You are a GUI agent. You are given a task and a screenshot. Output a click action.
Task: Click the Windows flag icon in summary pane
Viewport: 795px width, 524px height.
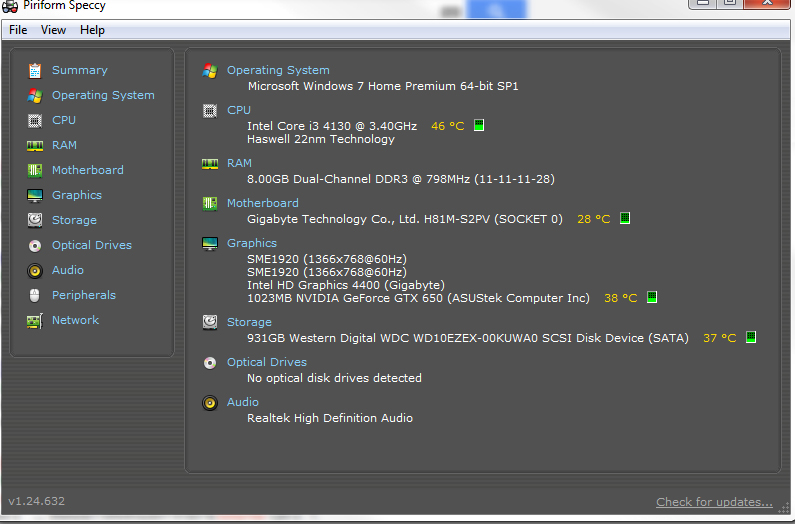tap(210, 71)
